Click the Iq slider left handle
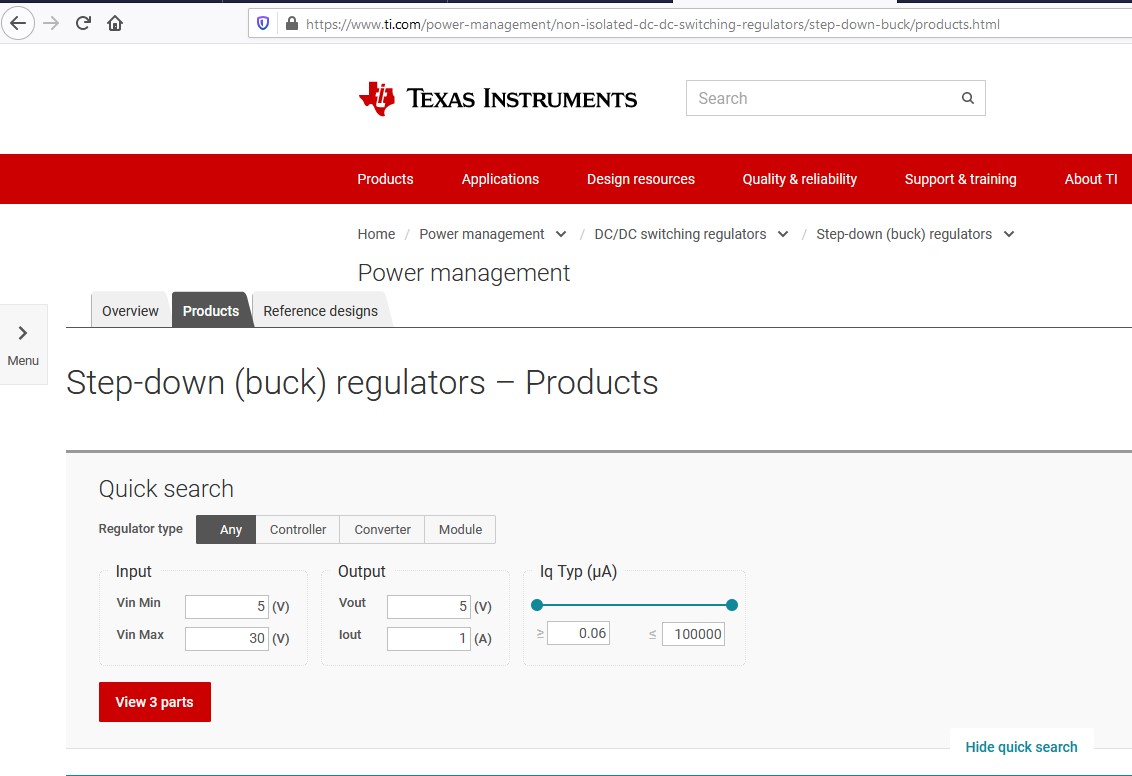Image resolution: width=1132 pixels, height=776 pixels. [x=536, y=605]
